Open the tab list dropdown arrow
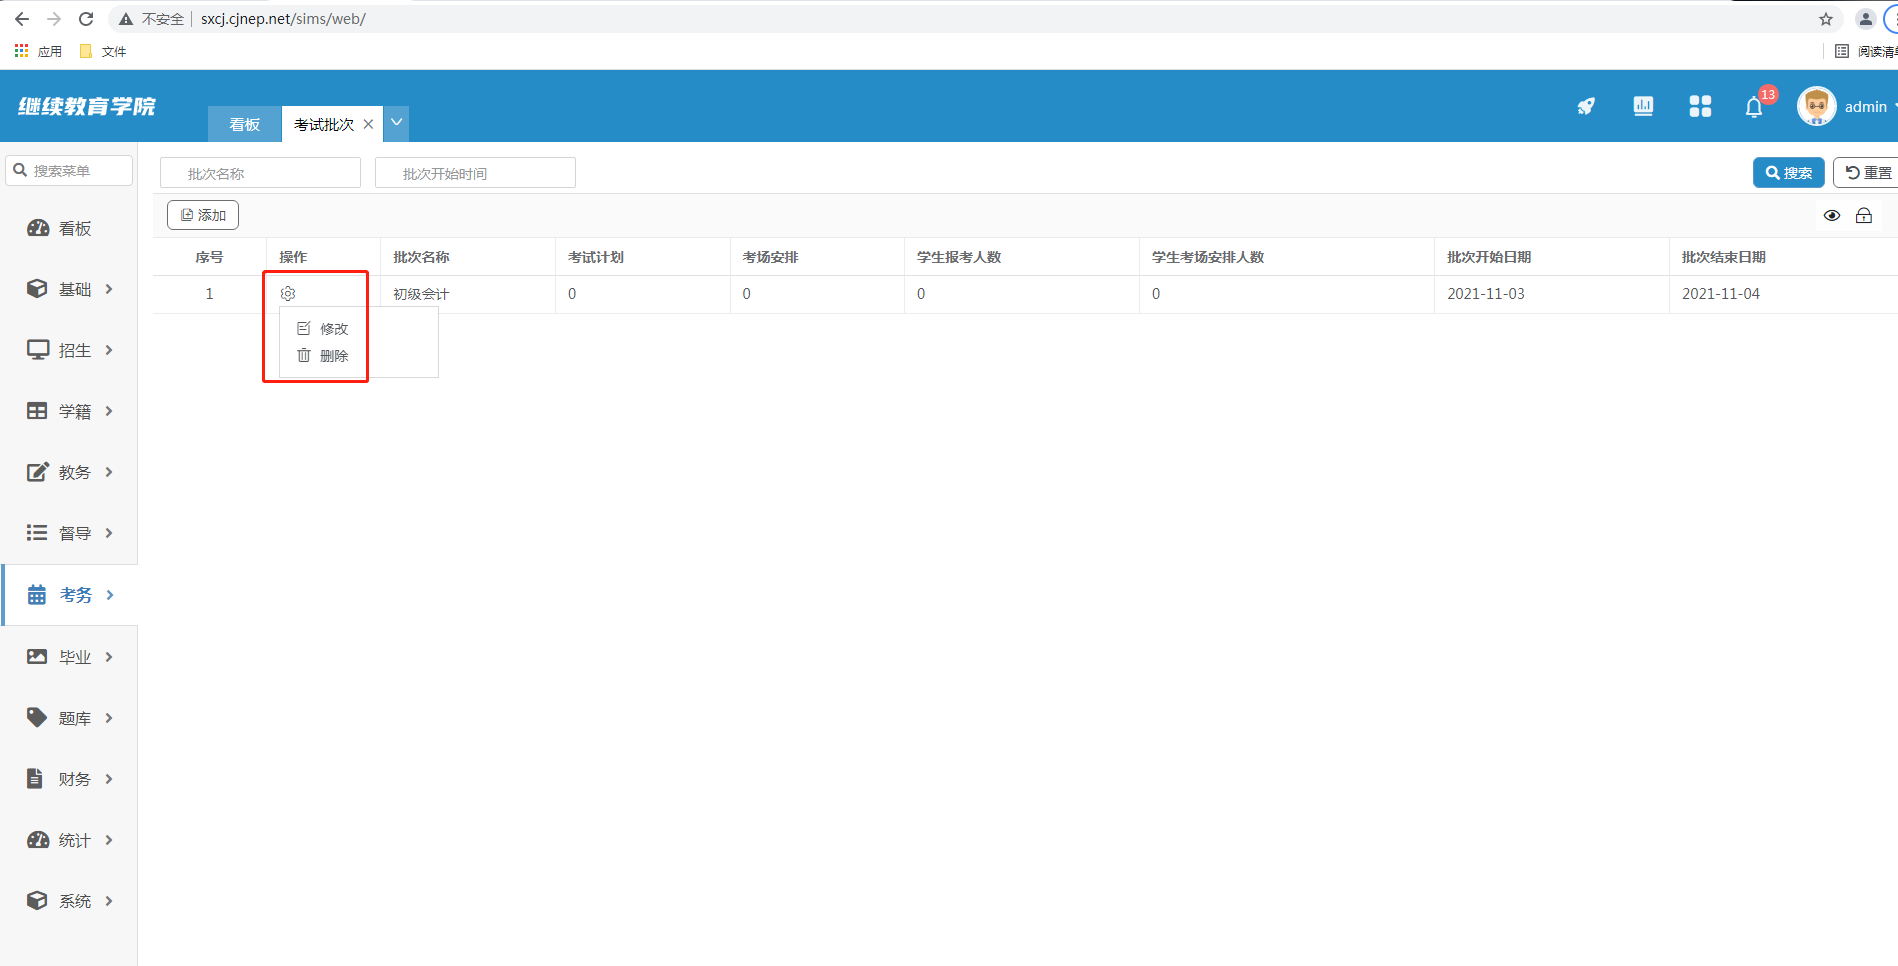The height and width of the screenshot is (966, 1898). (x=397, y=123)
